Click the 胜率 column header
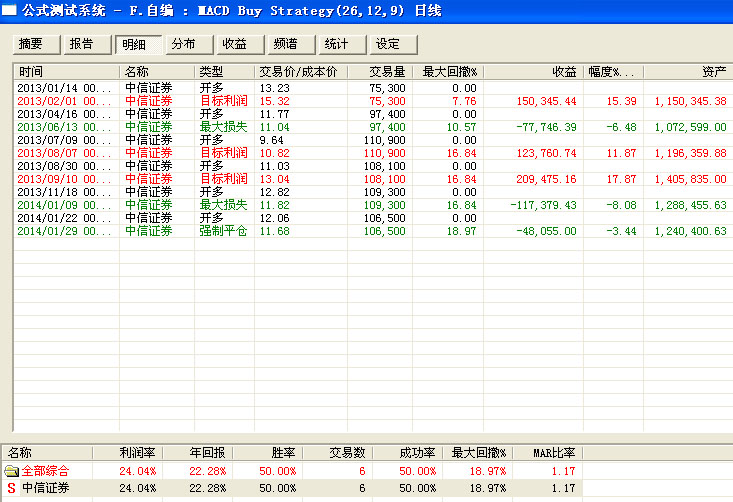The height and width of the screenshot is (502, 733). (267, 452)
